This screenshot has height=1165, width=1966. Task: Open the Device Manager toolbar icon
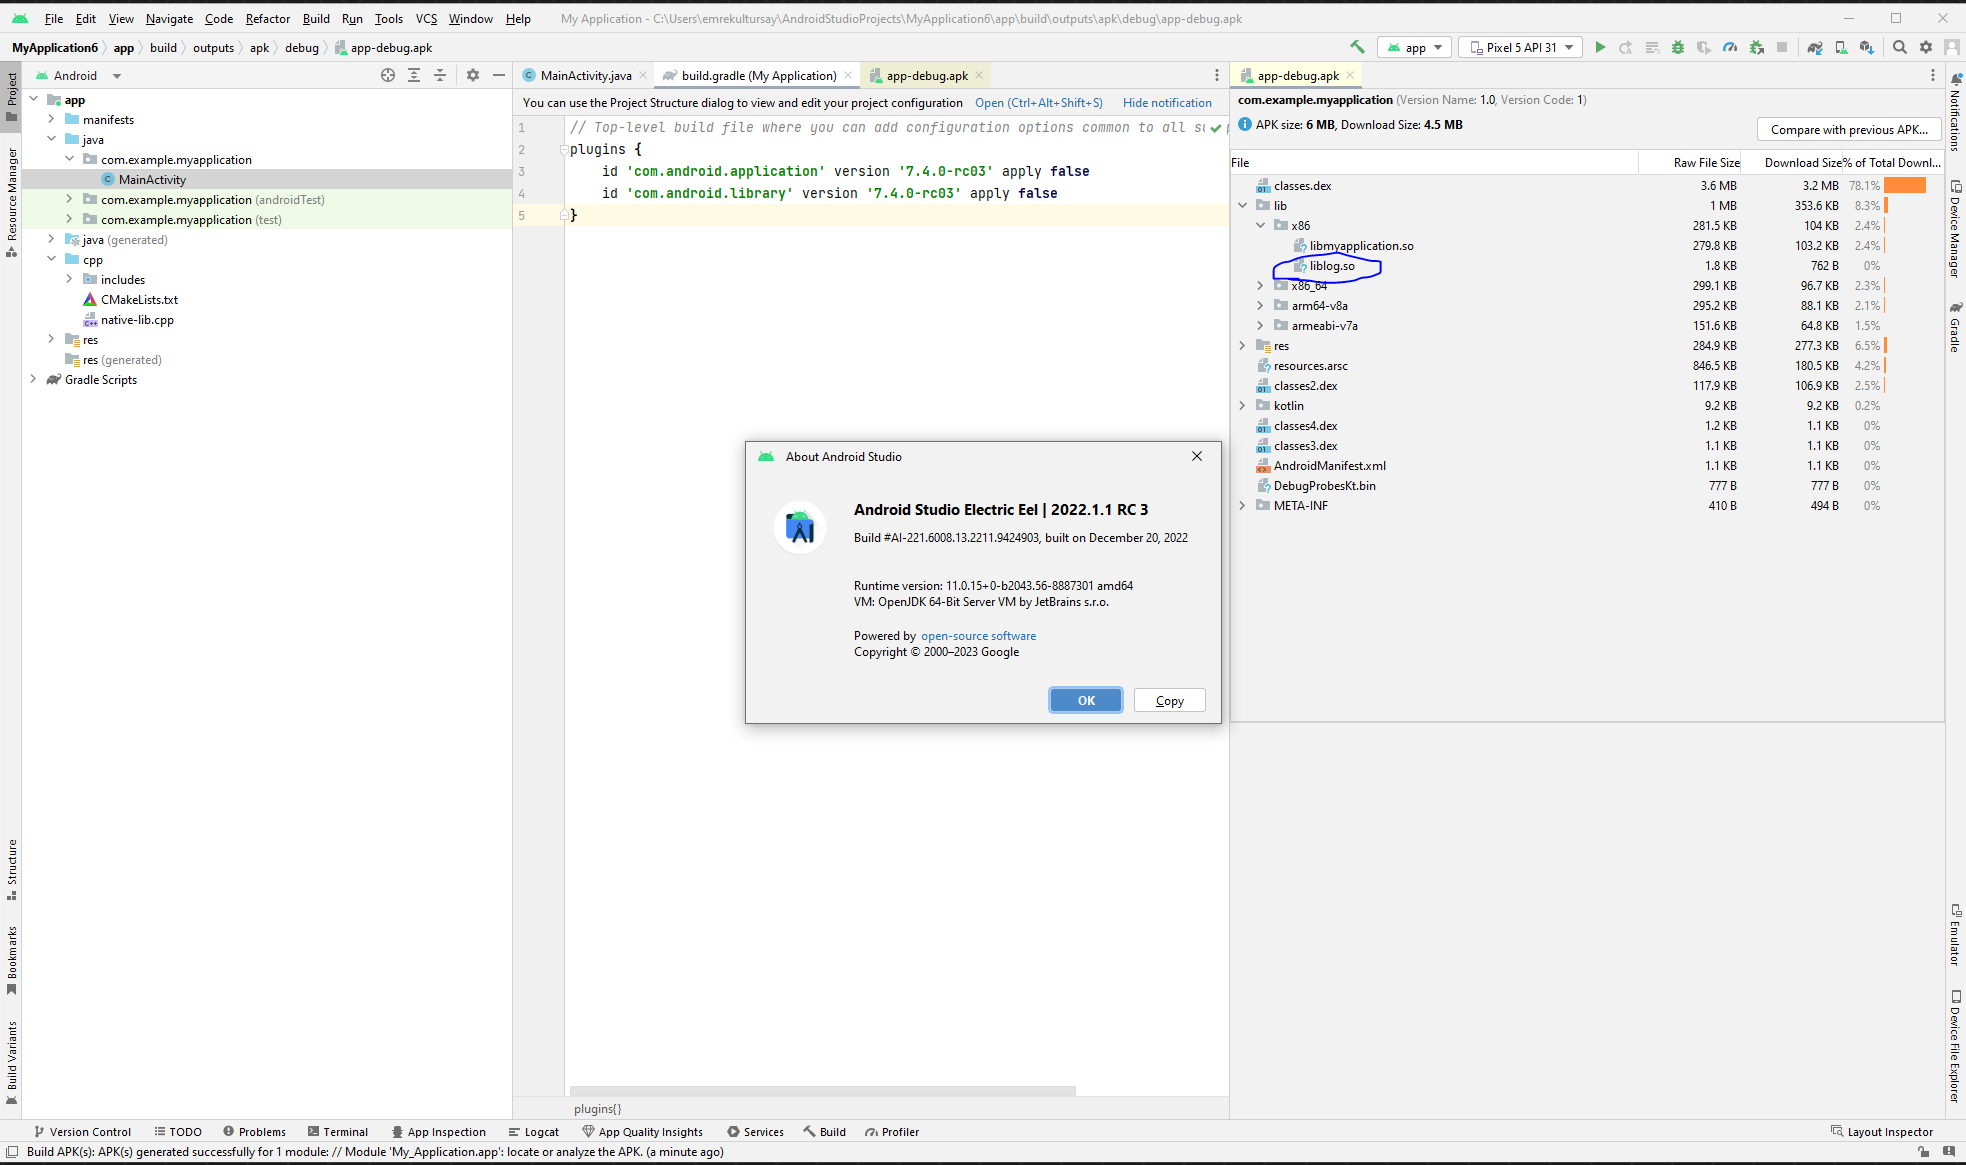click(1841, 47)
